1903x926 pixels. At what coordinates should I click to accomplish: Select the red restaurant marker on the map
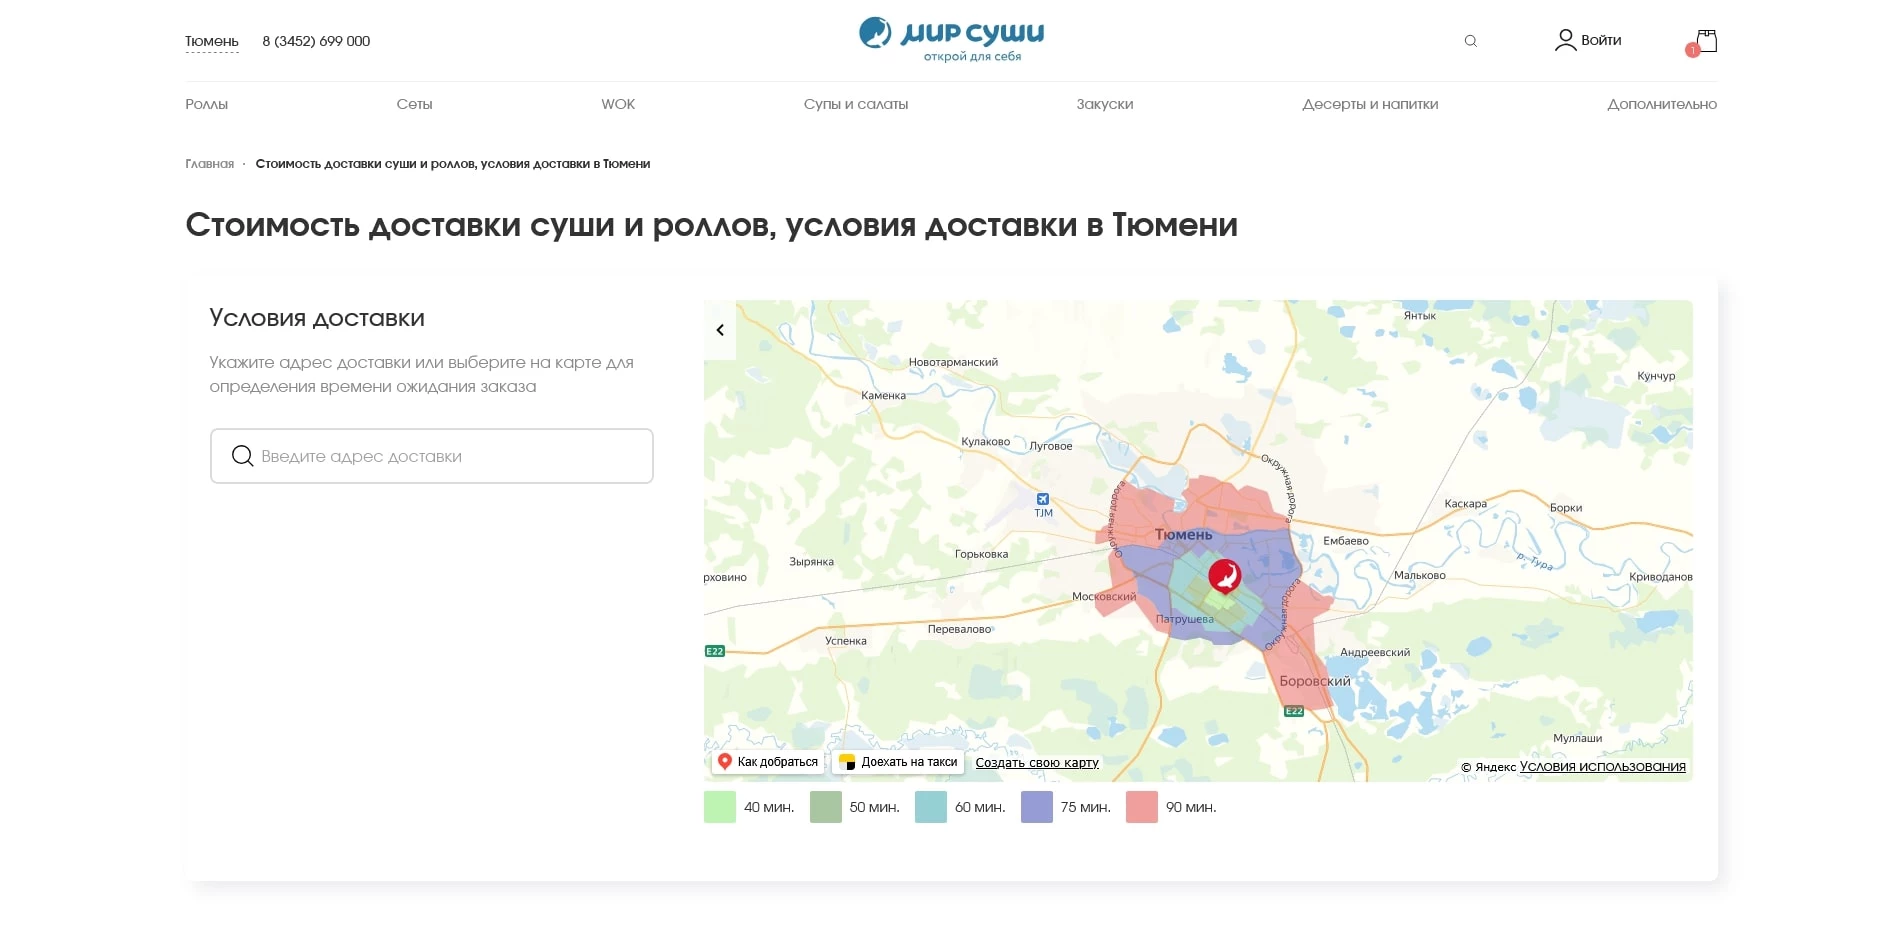coord(1225,576)
